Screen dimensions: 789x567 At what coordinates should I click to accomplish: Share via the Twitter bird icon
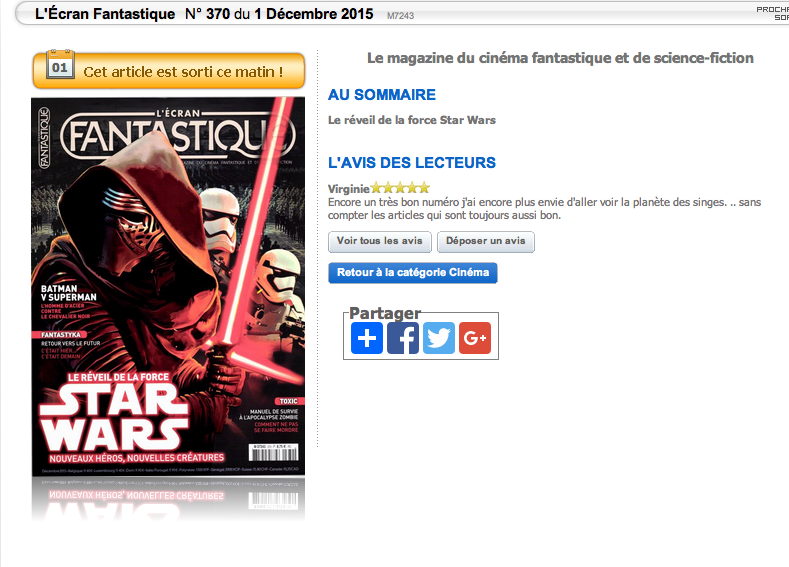click(x=439, y=338)
